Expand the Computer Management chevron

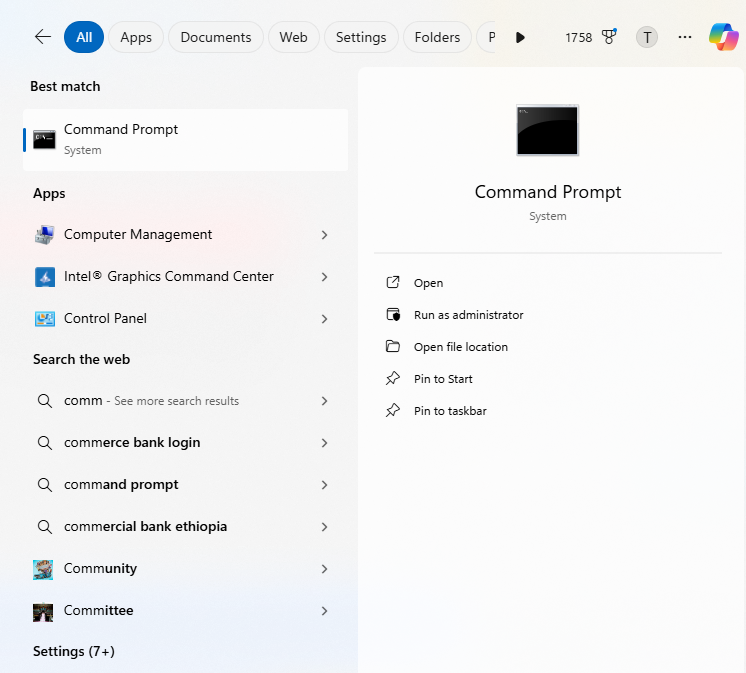pyautogui.click(x=324, y=235)
